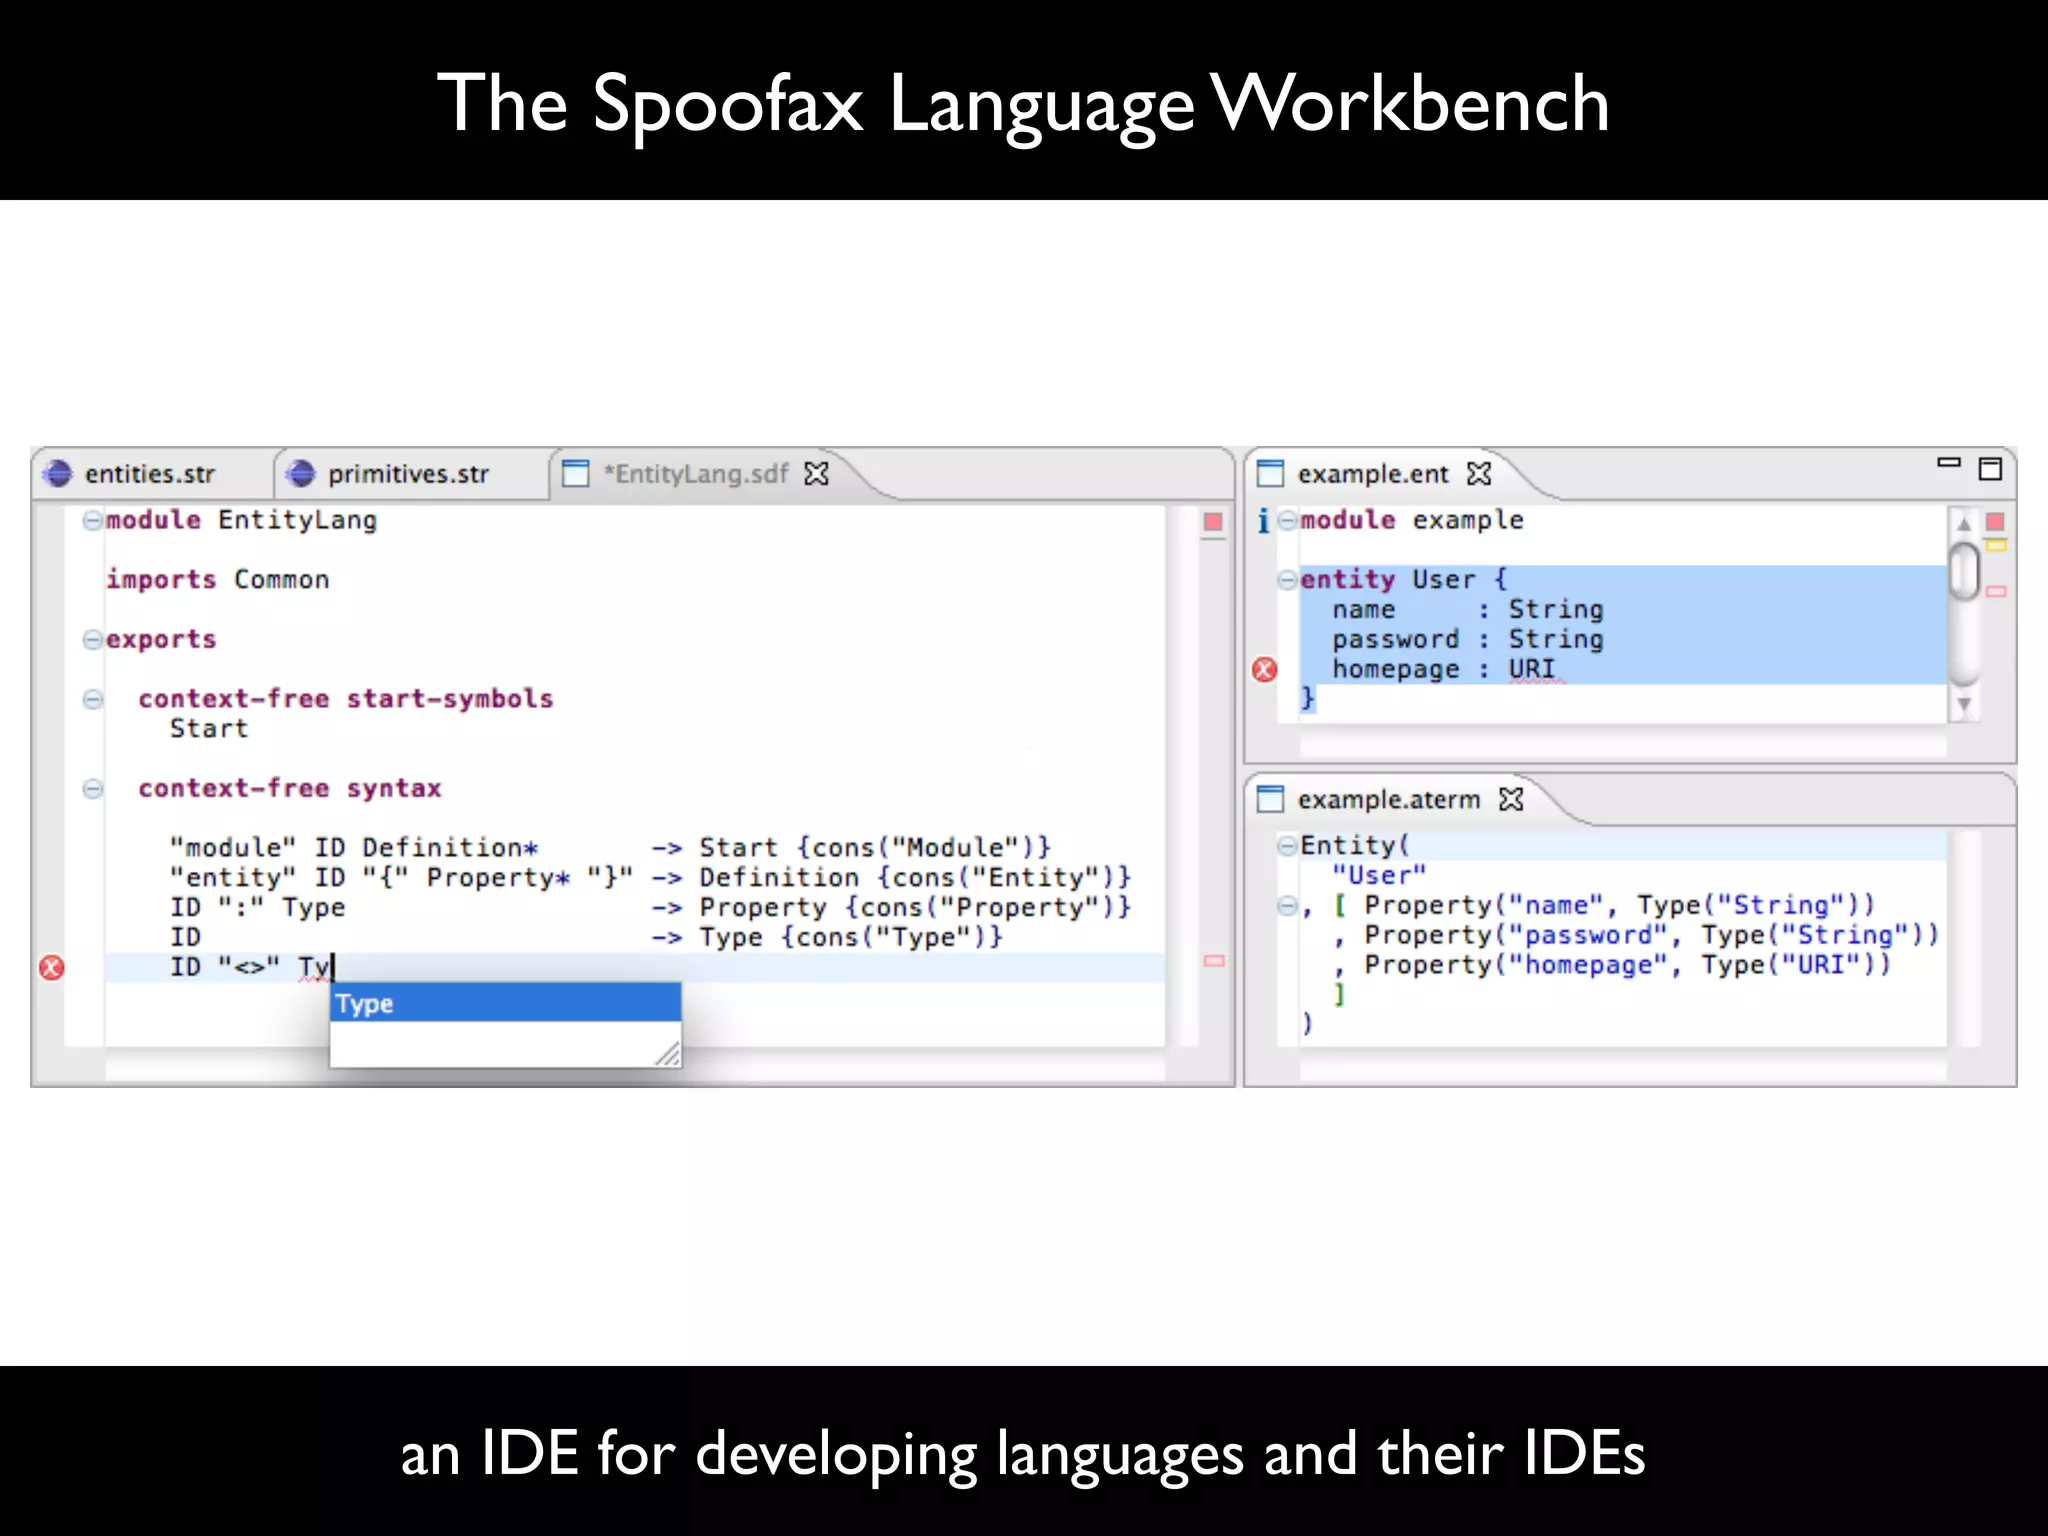Click the info marker beside module example

[x=1263, y=521]
